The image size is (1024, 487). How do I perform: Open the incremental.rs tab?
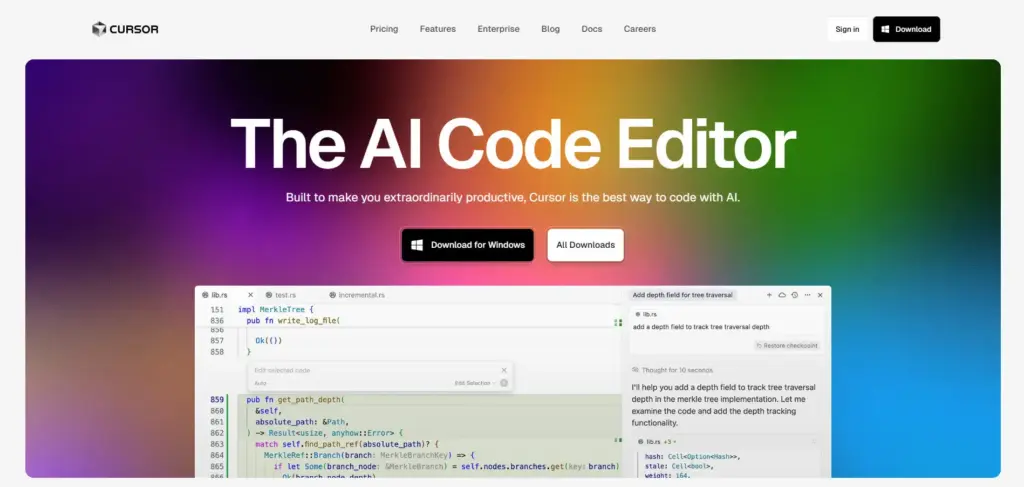pyautogui.click(x=356, y=295)
